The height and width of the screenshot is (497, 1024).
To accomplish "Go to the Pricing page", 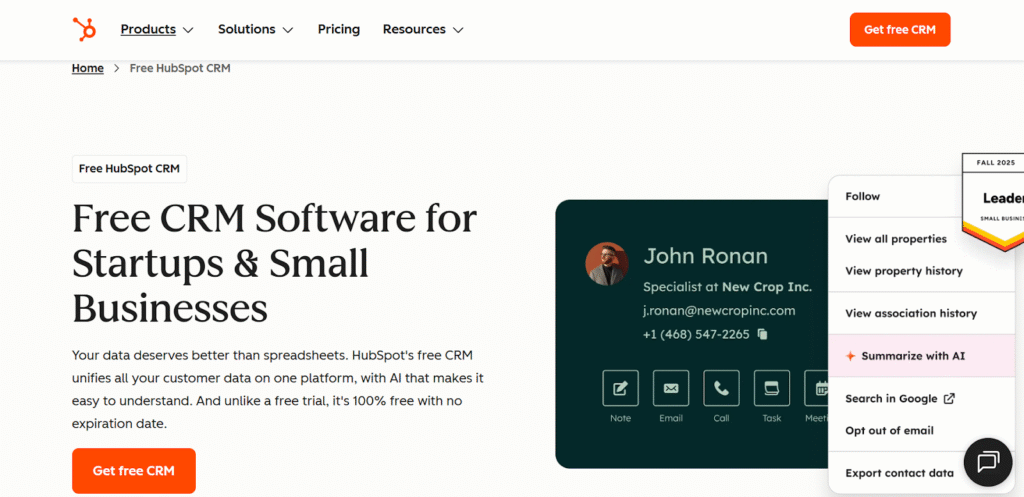I will click(x=339, y=29).
